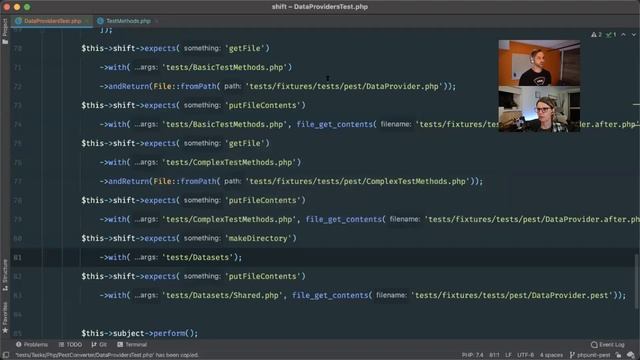The width and height of the screenshot is (640, 360).
Task: Click the 'has been copied' status message
Action: click(107, 355)
